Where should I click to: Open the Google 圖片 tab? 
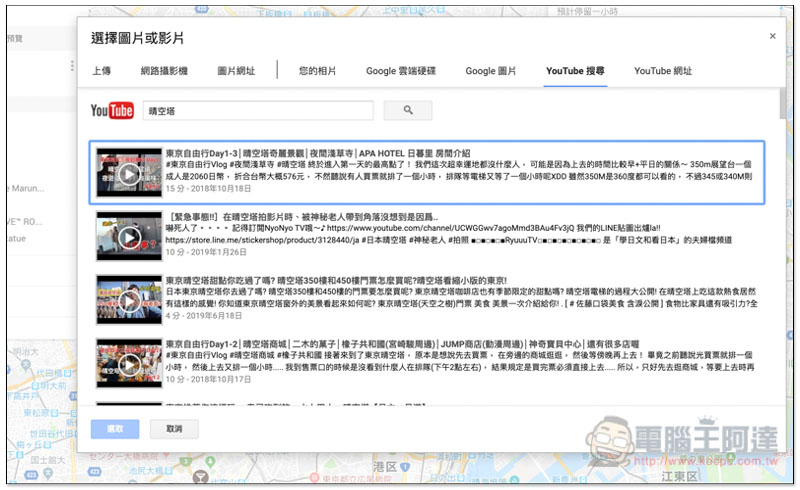point(491,71)
